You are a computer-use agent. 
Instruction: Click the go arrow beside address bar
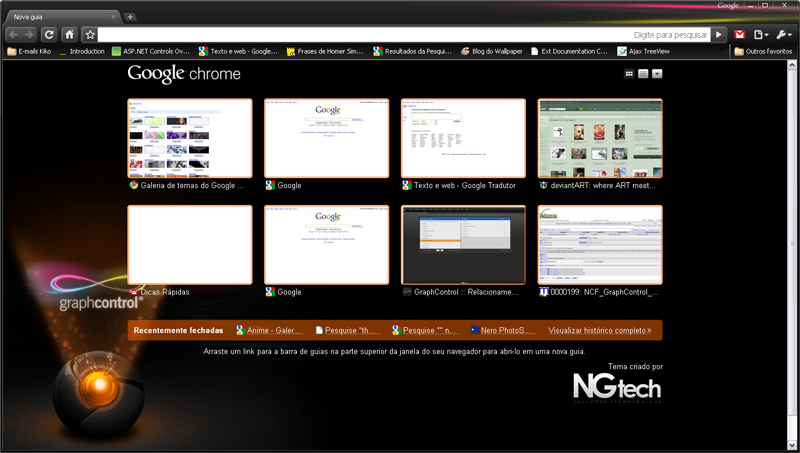point(718,35)
